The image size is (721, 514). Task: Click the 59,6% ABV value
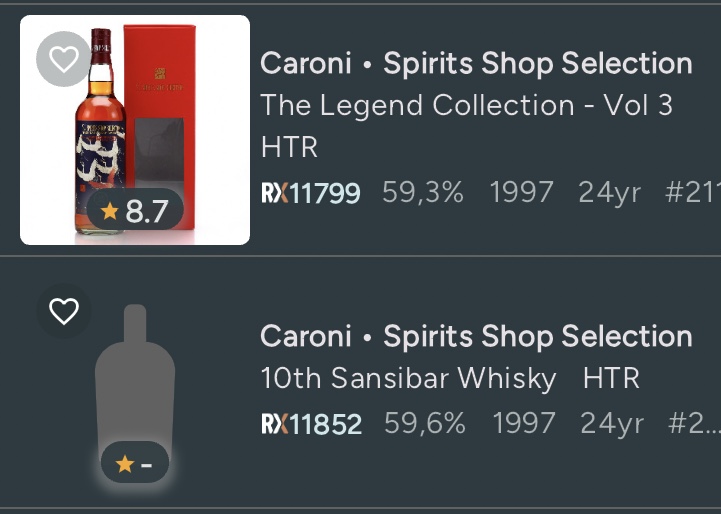coord(424,424)
